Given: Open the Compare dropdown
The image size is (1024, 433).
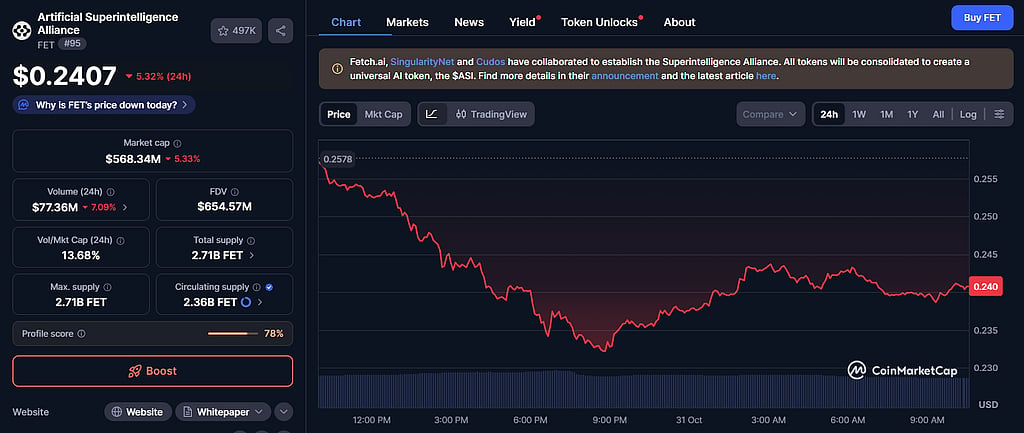Looking at the screenshot, I should pyautogui.click(x=771, y=114).
